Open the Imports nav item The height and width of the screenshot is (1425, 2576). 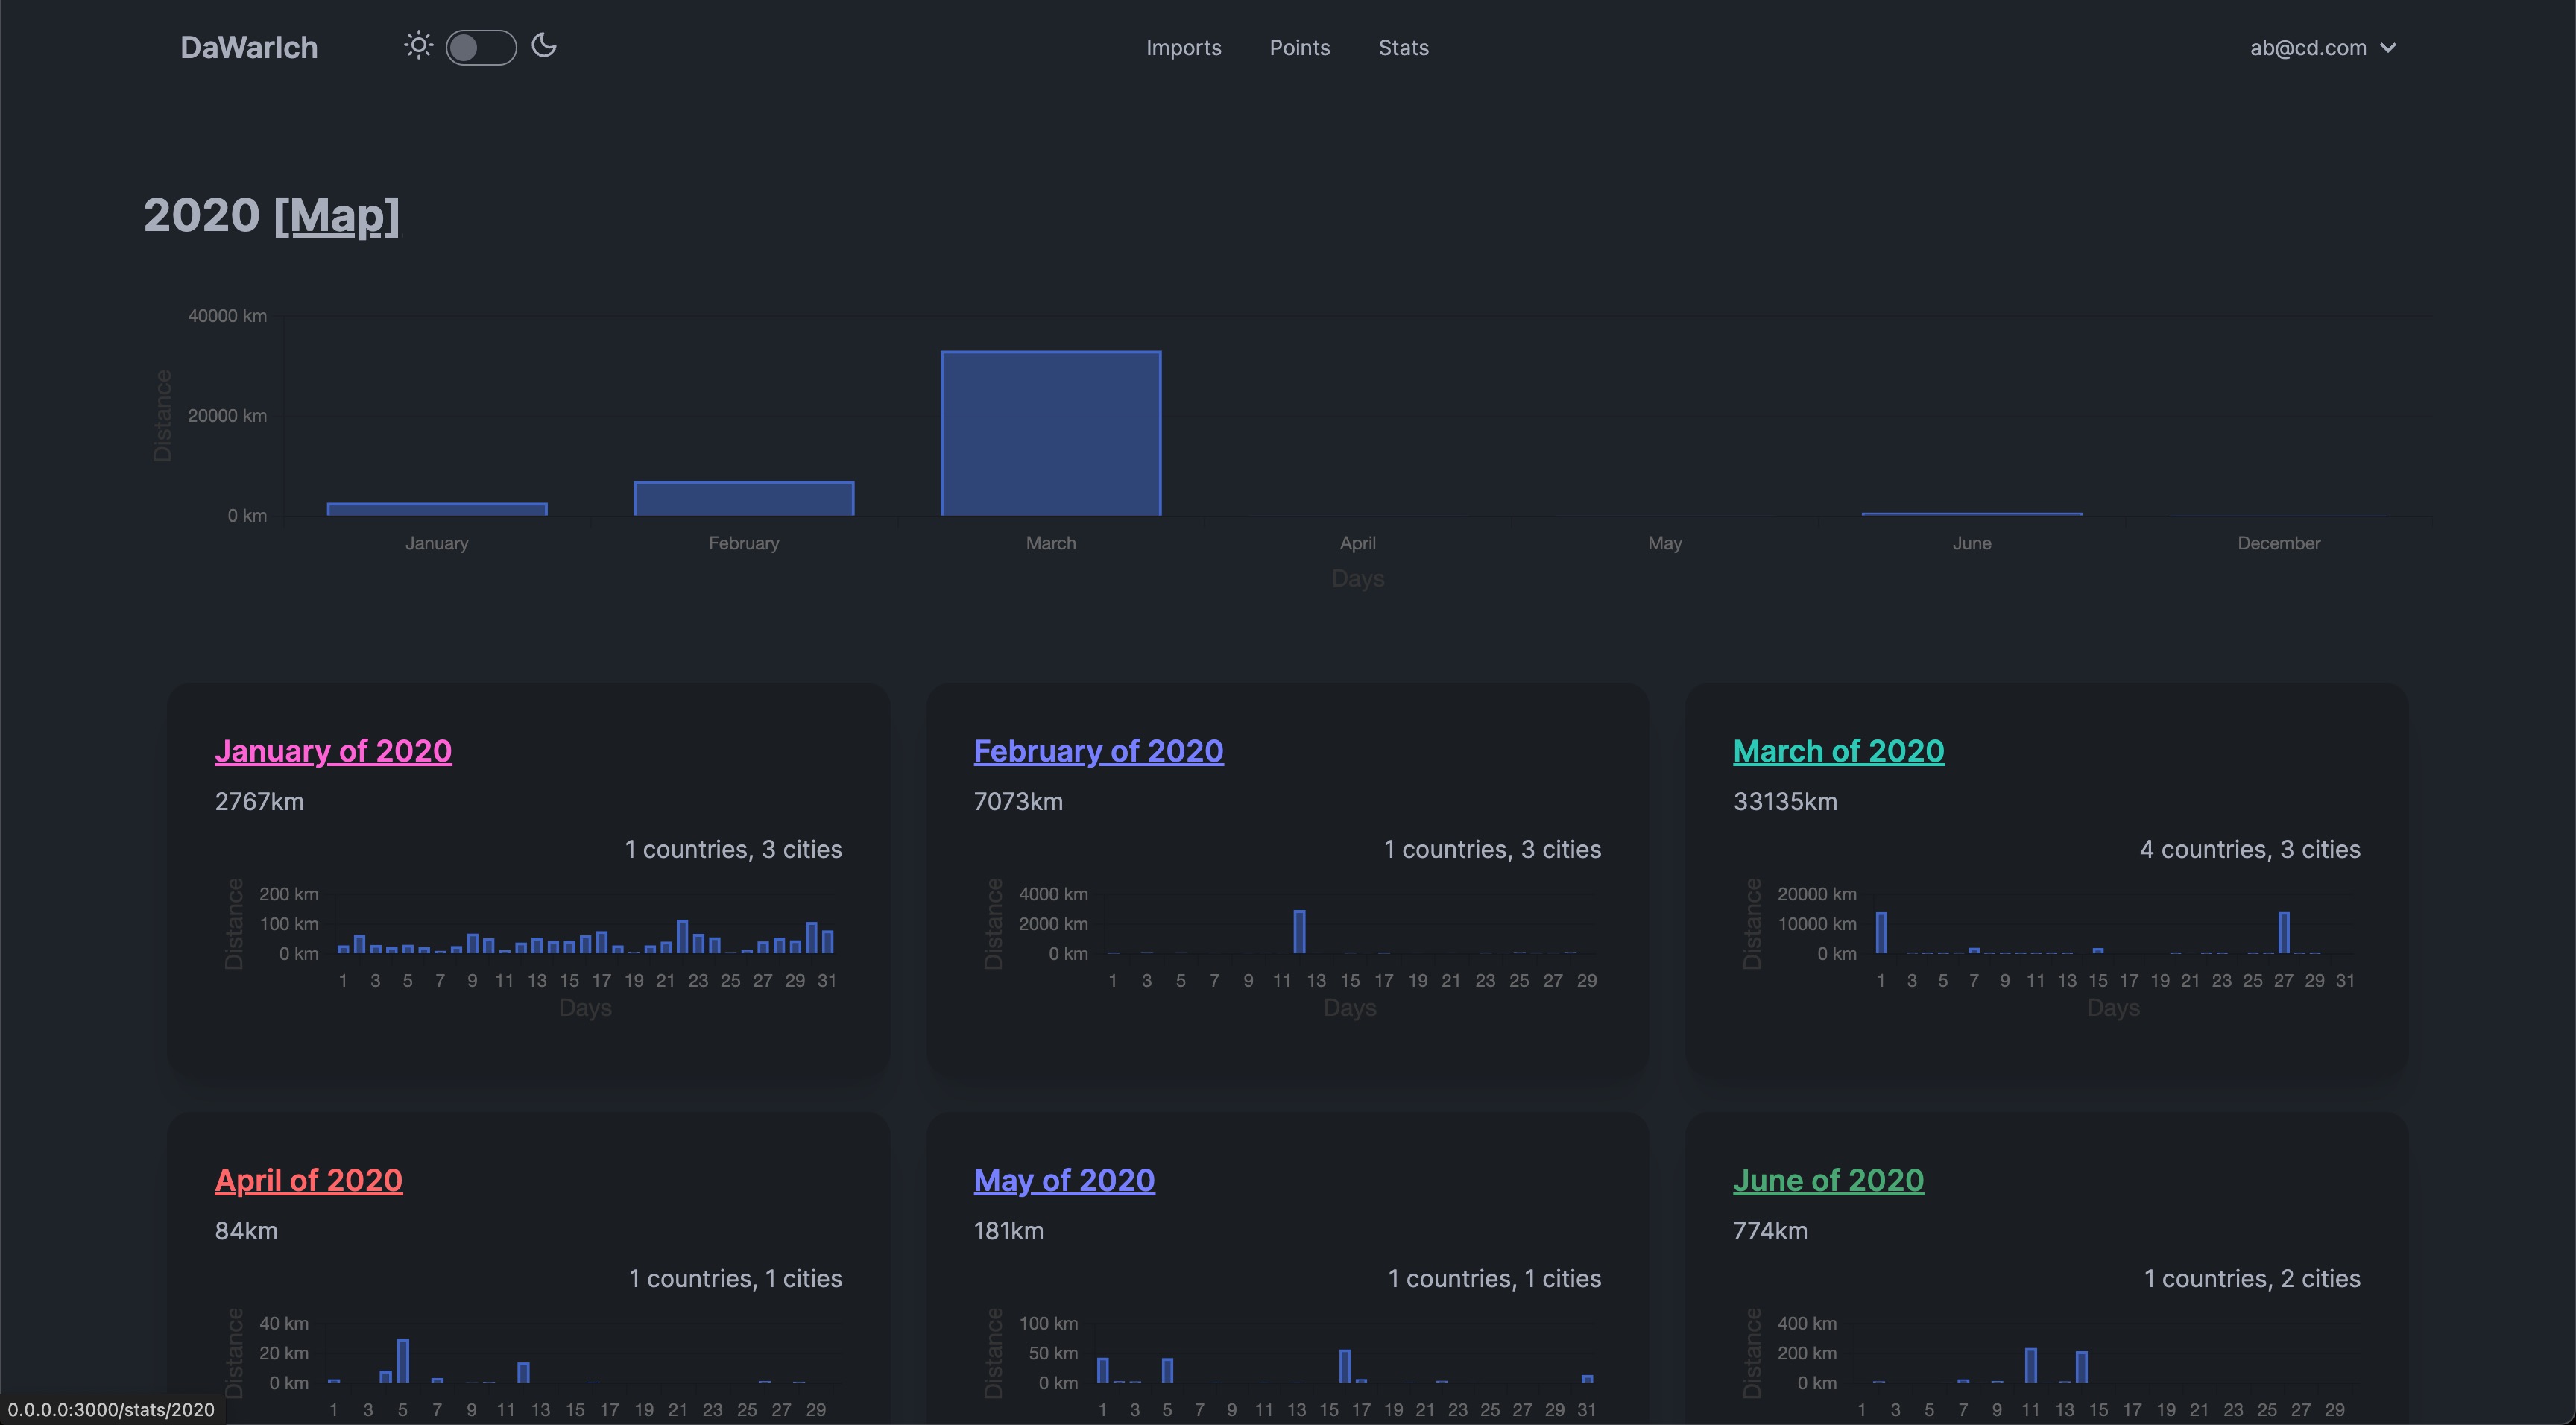[x=1183, y=48]
